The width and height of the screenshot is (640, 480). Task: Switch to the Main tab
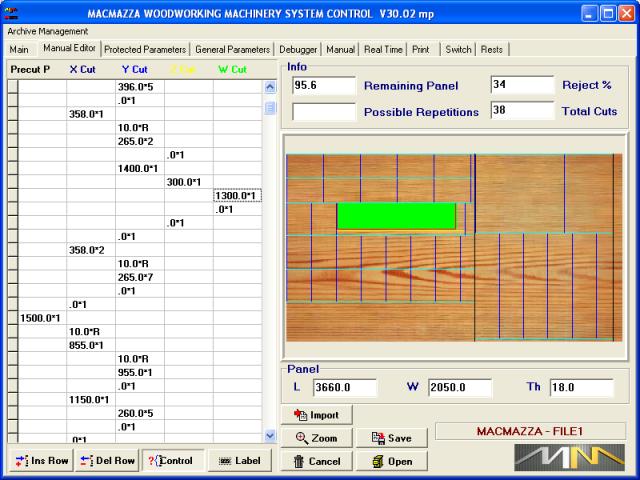pos(19,49)
